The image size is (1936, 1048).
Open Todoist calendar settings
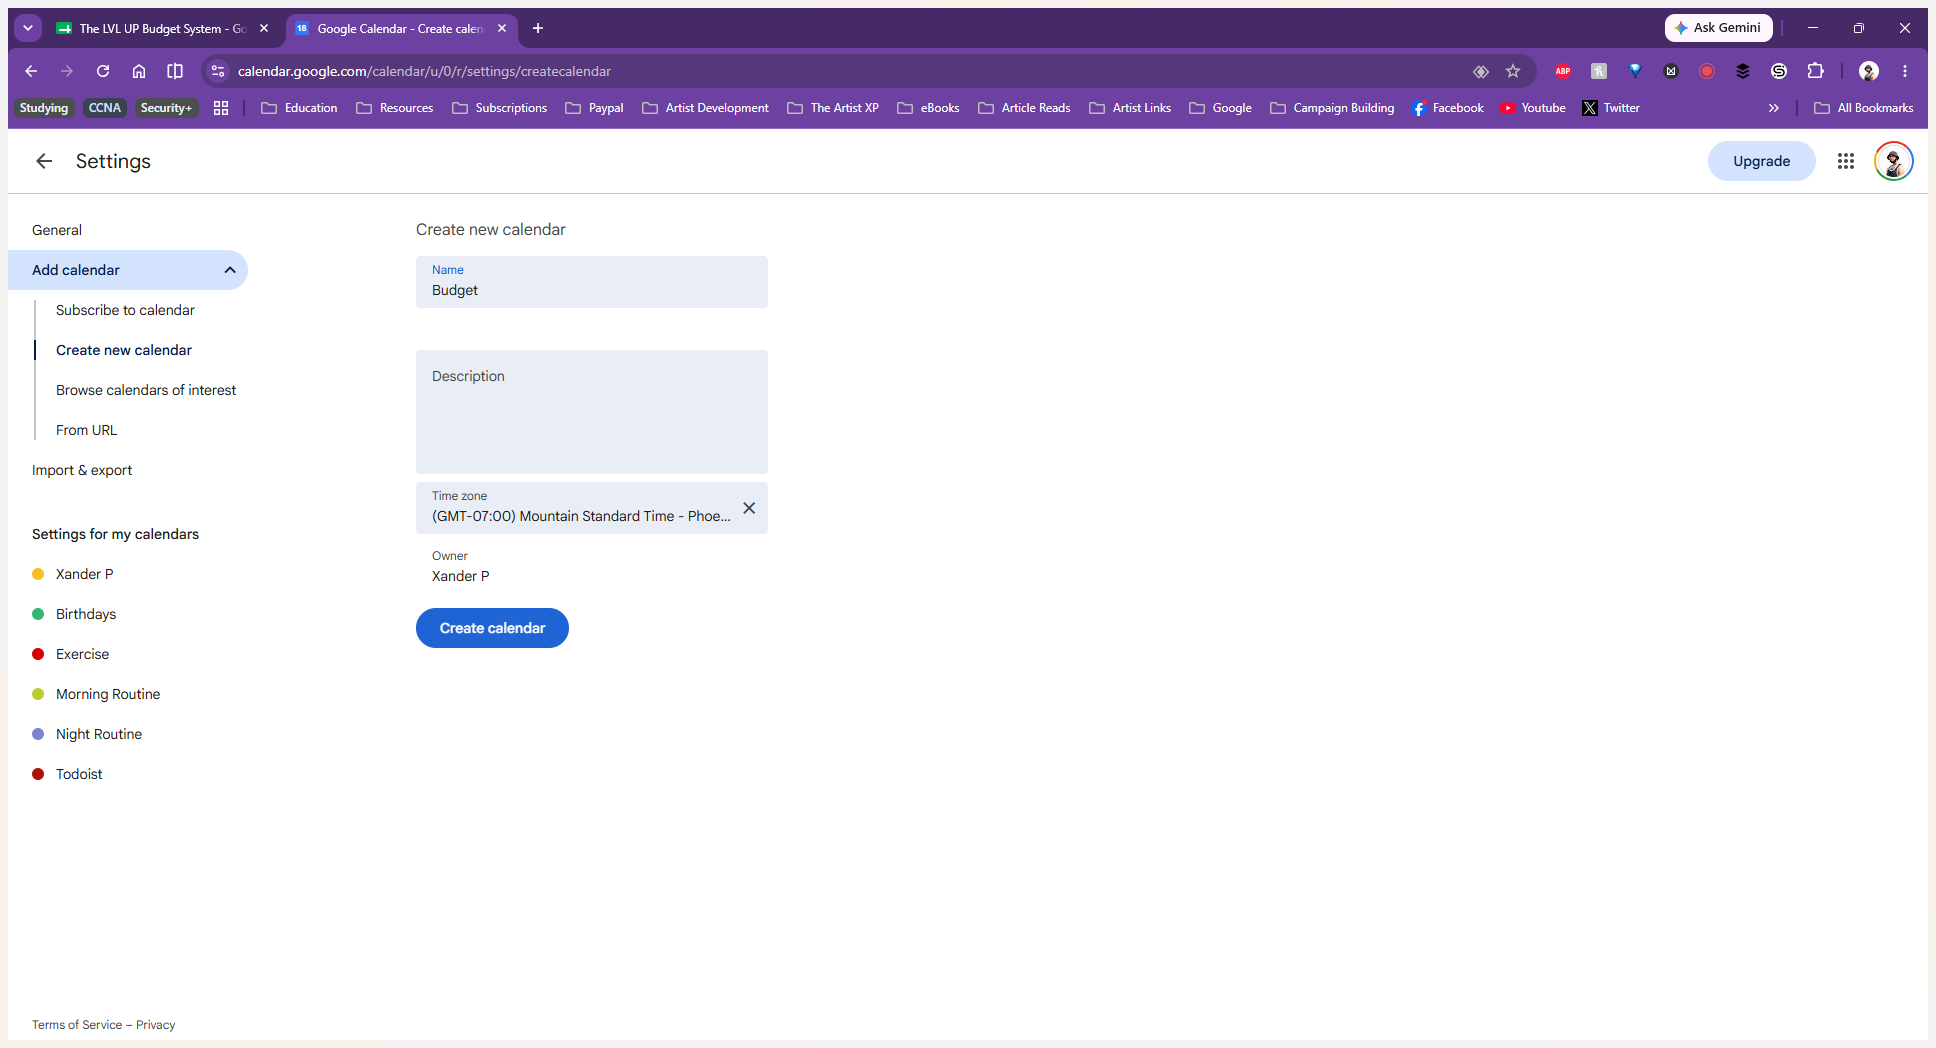click(x=79, y=774)
